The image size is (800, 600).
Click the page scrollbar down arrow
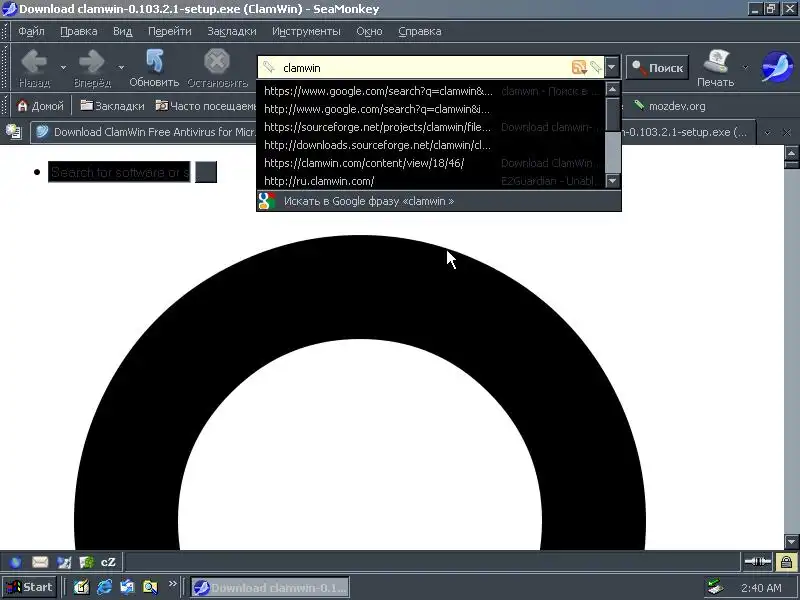791,542
